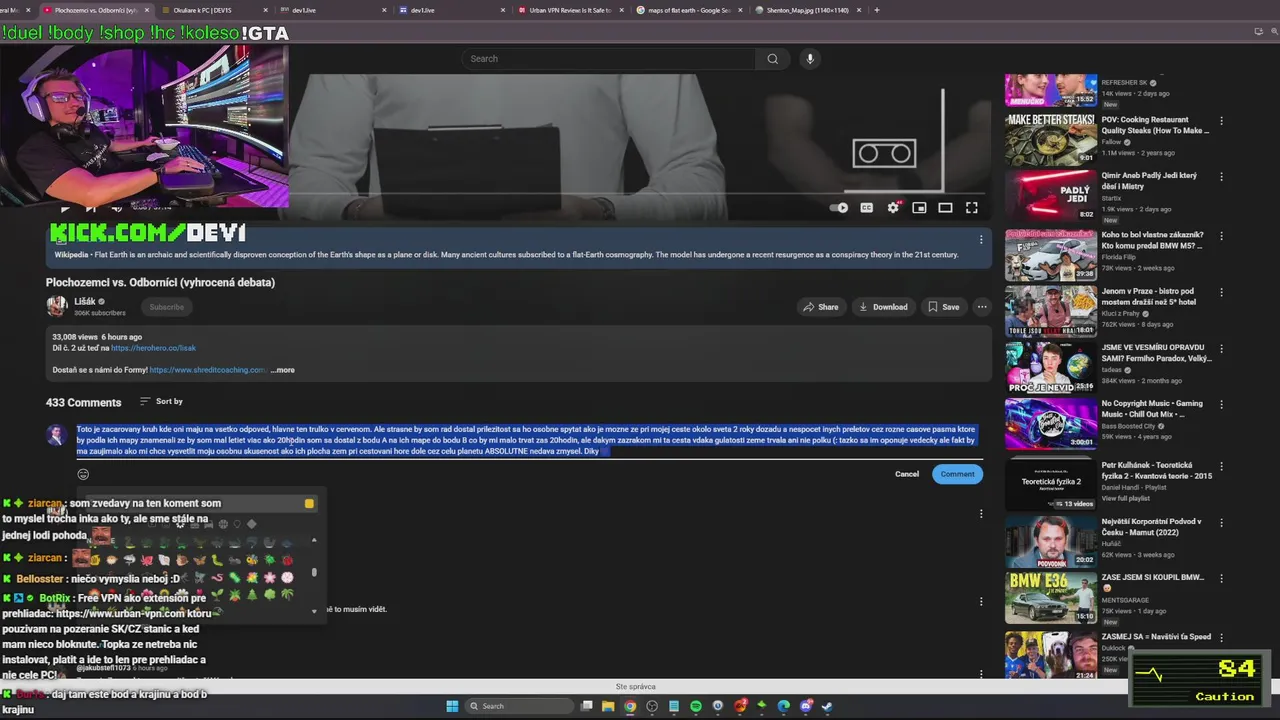Click inside the comment text field
Image resolution: width=1280 pixels, height=720 pixels.
(x=527, y=440)
